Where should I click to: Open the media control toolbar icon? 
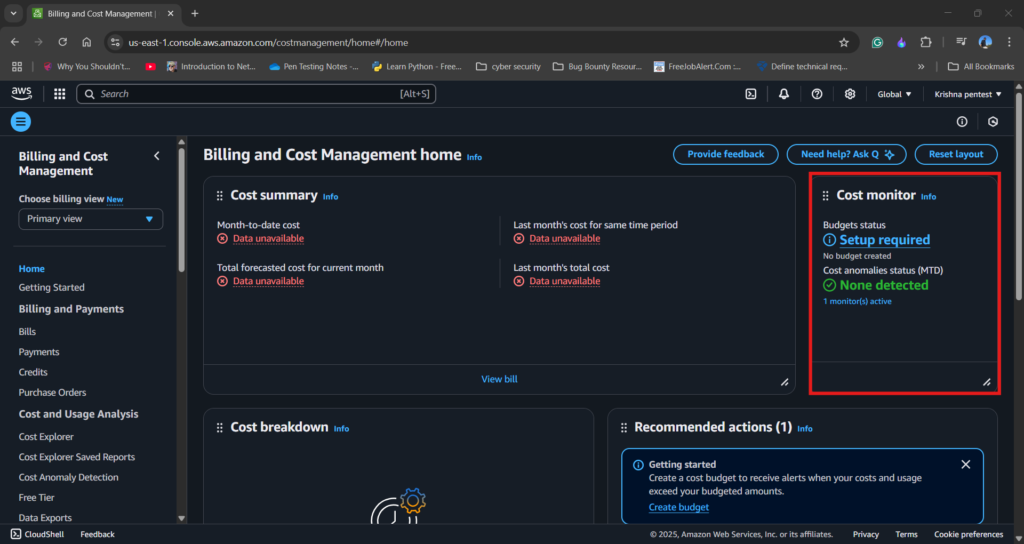961,42
